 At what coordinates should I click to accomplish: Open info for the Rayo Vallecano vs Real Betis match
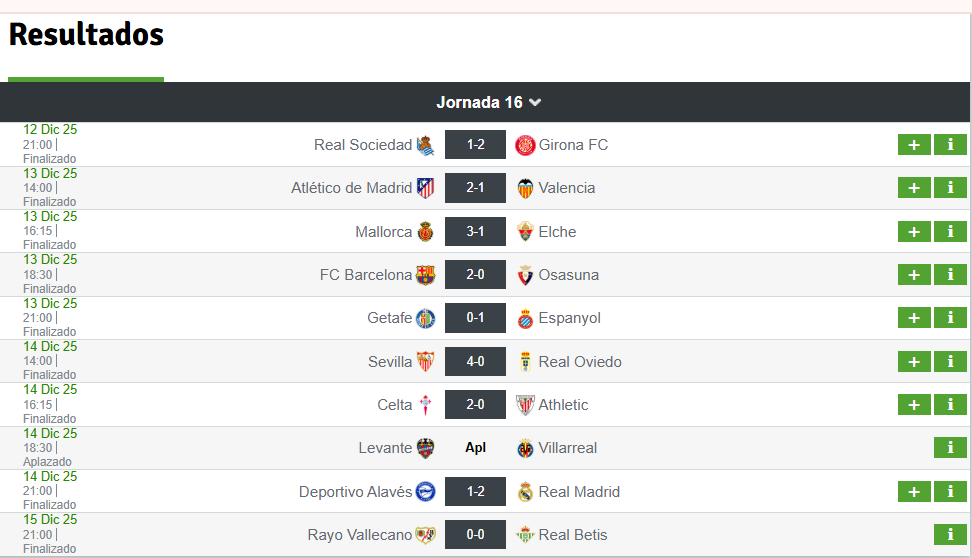coord(950,534)
